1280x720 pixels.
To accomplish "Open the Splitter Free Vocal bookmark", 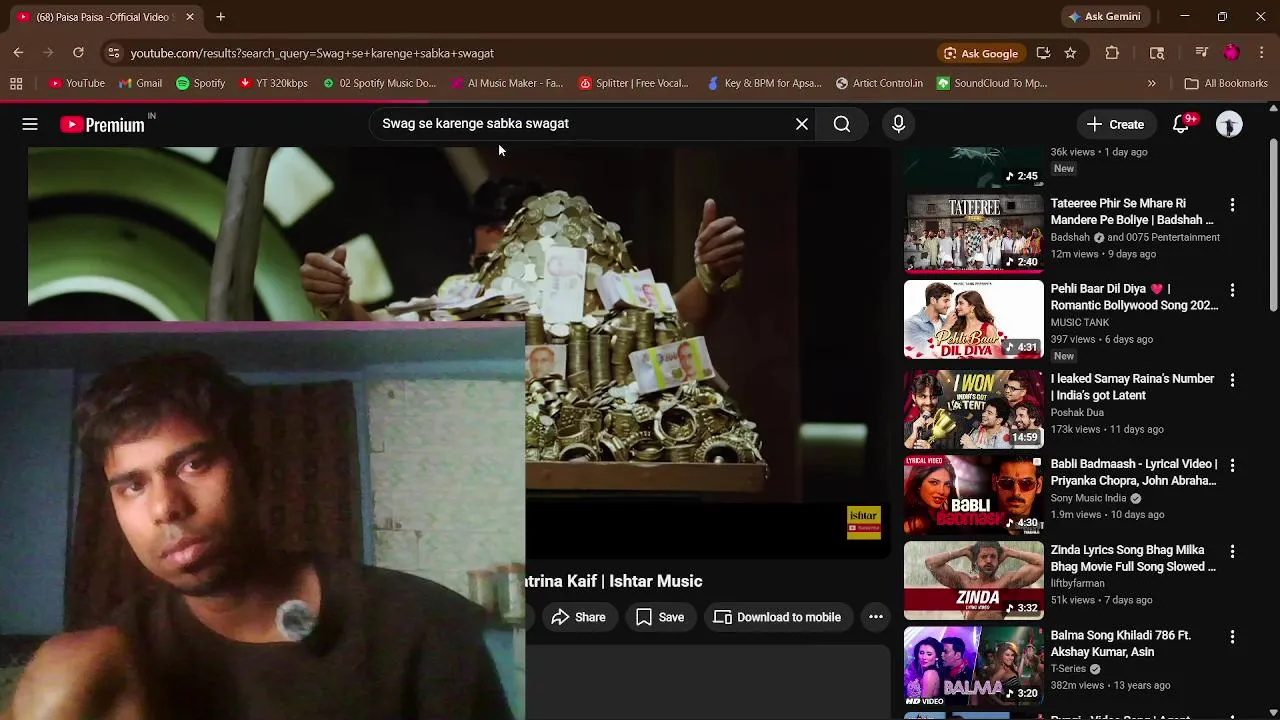I will tap(634, 84).
